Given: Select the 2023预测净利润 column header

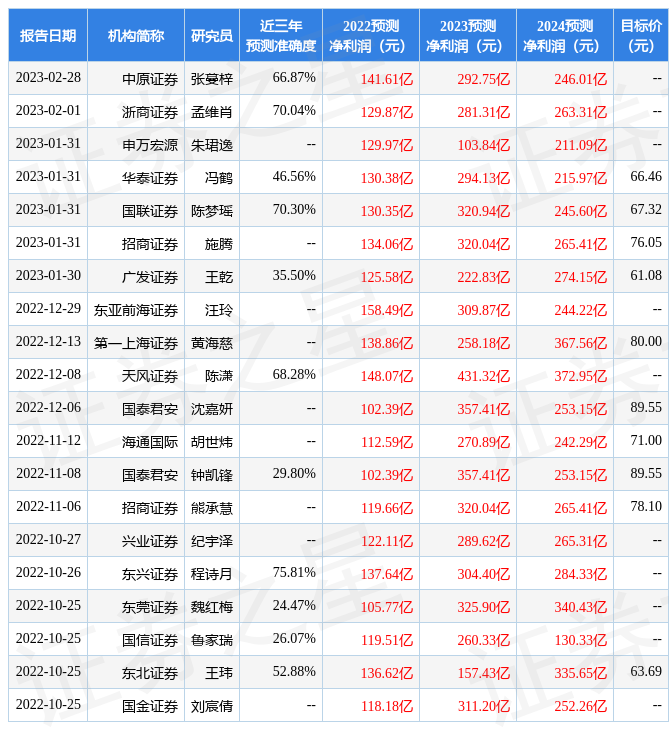Looking at the screenshot, I should tap(467, 35).
